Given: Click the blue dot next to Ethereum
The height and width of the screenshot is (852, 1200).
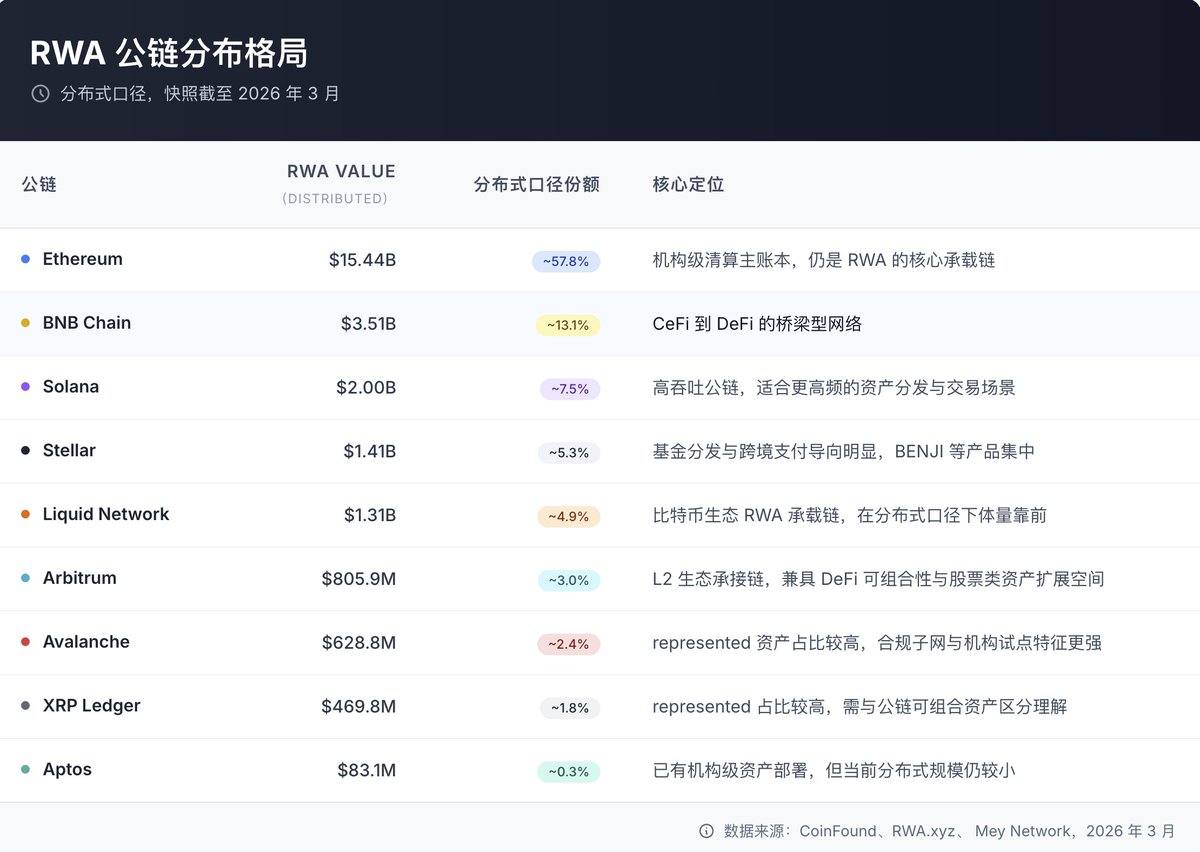Looking at the screenshot, I should (x=25, y=259).
